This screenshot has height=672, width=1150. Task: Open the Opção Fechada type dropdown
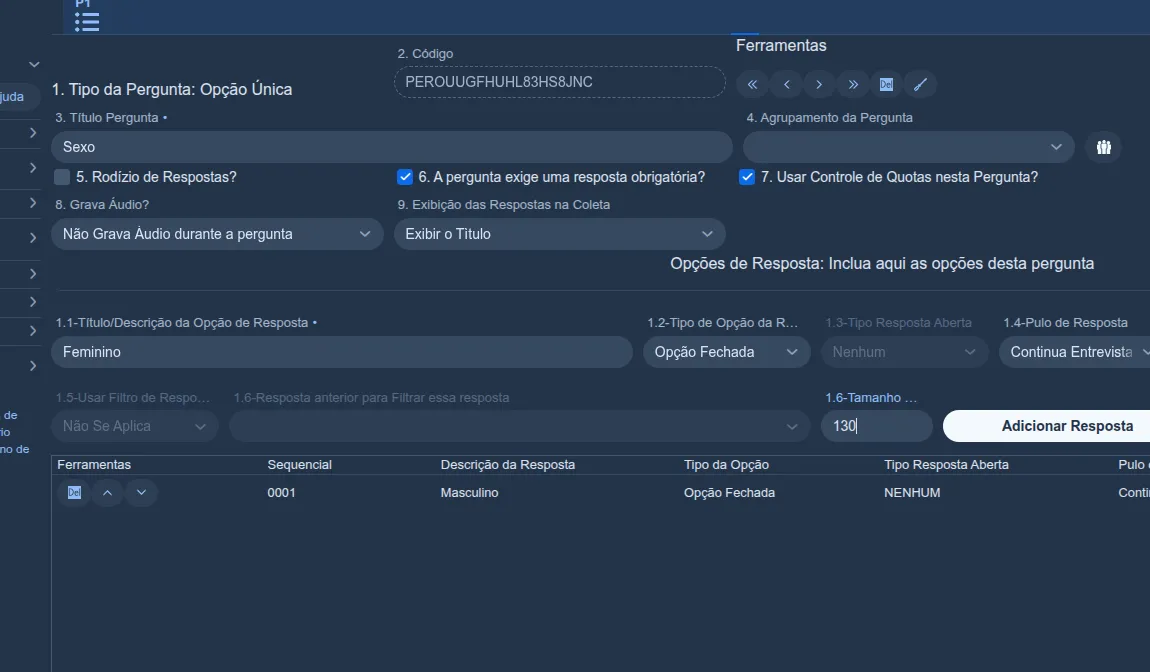click(x=727, y=352)
